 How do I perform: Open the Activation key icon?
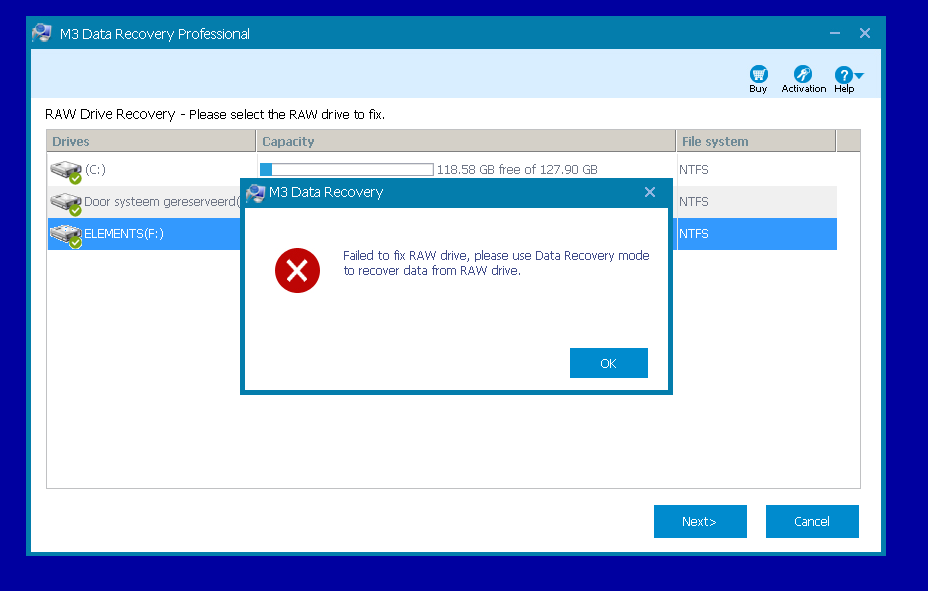tap(803, 75)
